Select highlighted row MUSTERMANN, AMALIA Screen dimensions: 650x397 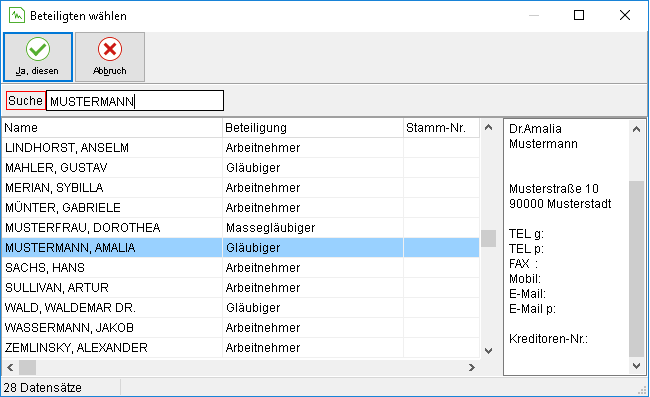click(x=240, y=247)
